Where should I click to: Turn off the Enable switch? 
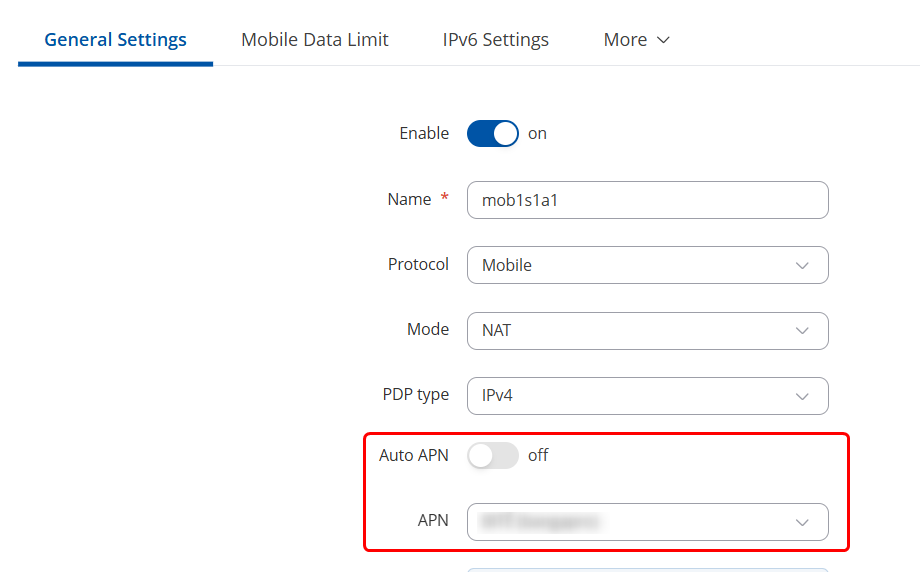[x=493, y=134]
